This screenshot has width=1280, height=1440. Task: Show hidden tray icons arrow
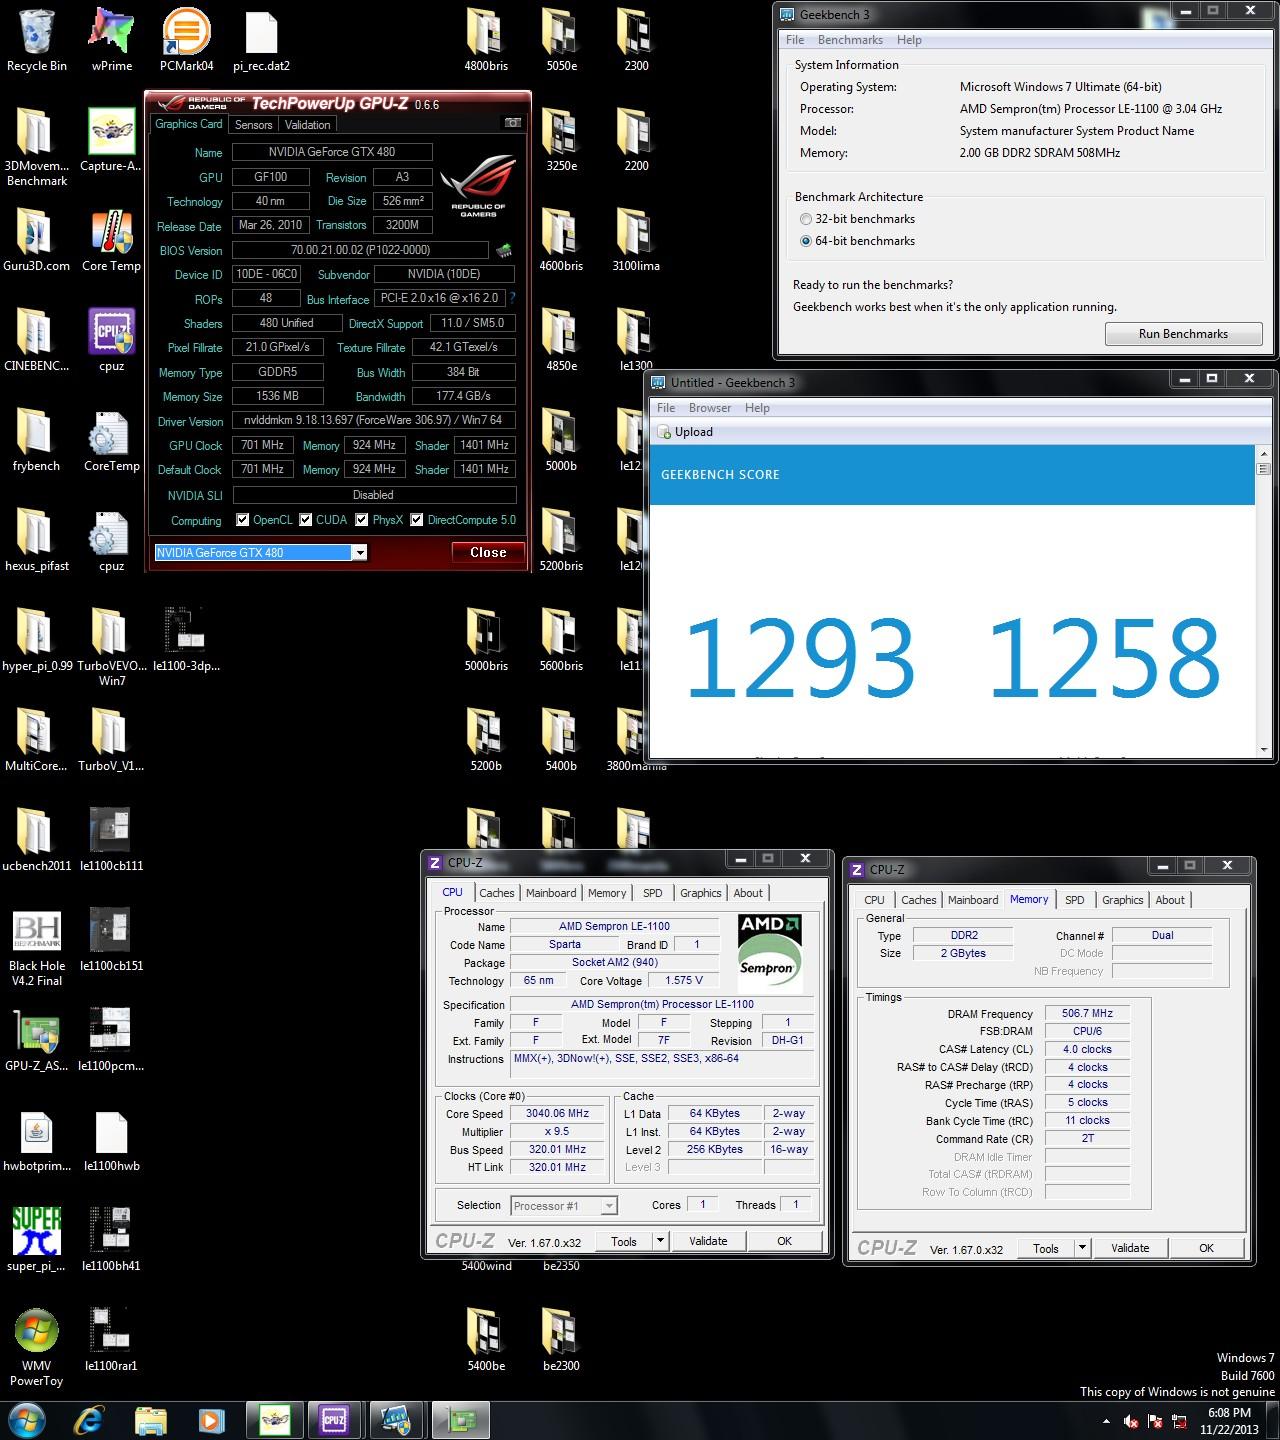tap(1106, 1421)
